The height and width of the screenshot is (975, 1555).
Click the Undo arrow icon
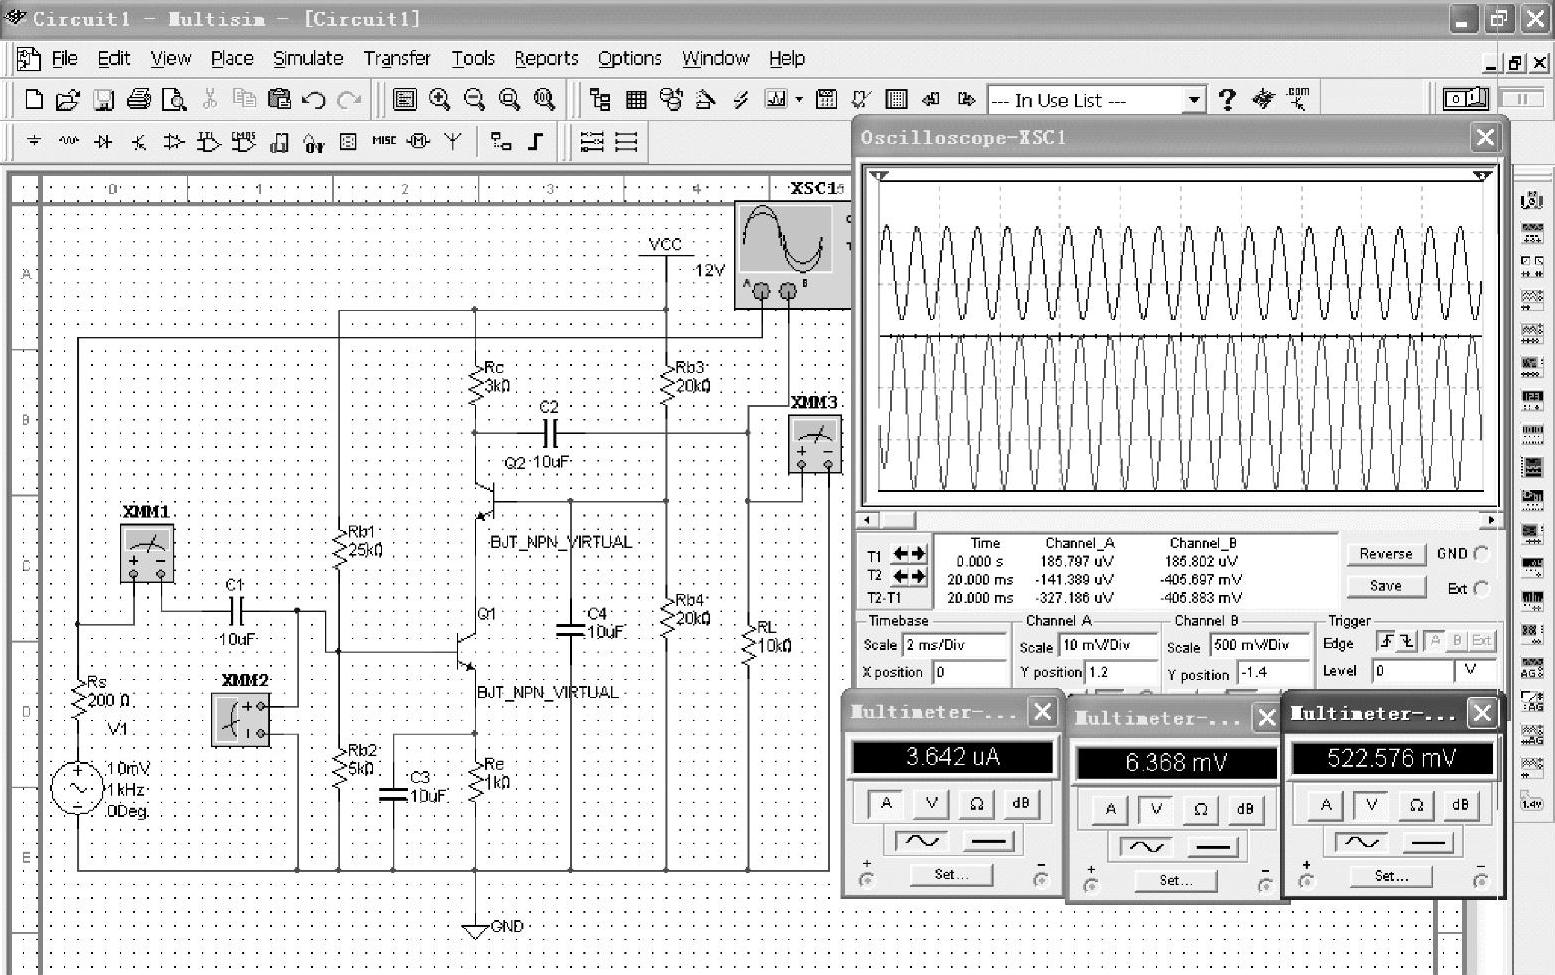(x=314, y=99)
